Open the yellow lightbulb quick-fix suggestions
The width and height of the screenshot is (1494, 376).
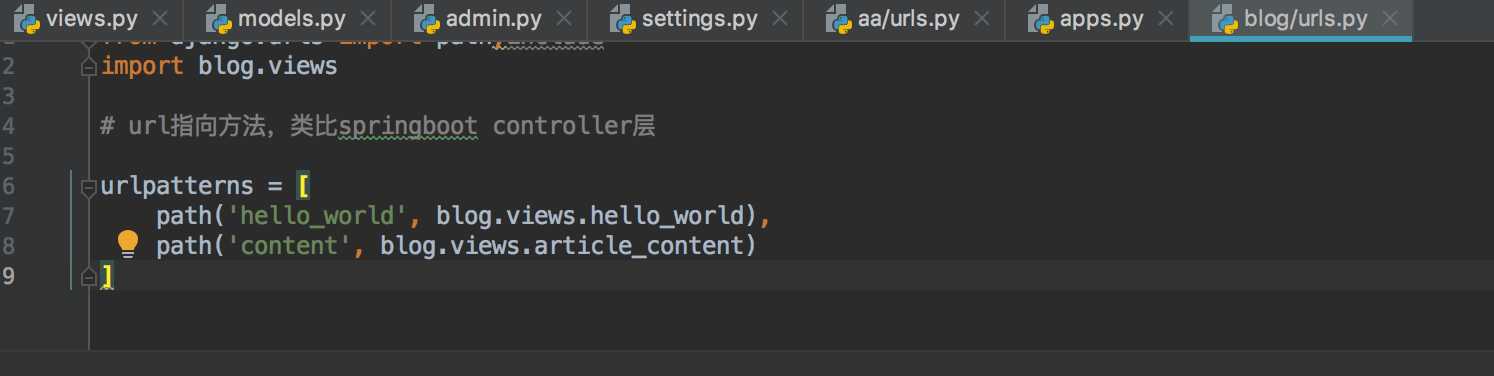[x=128, y=244]
